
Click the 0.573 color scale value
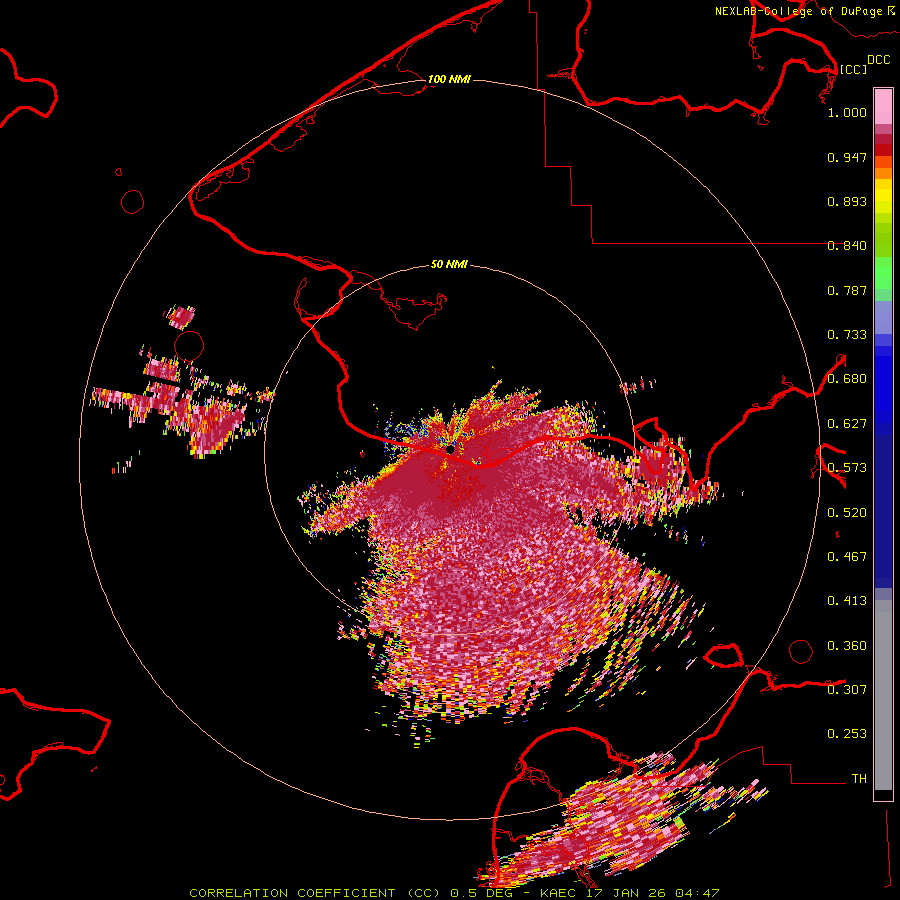point(847,468)
